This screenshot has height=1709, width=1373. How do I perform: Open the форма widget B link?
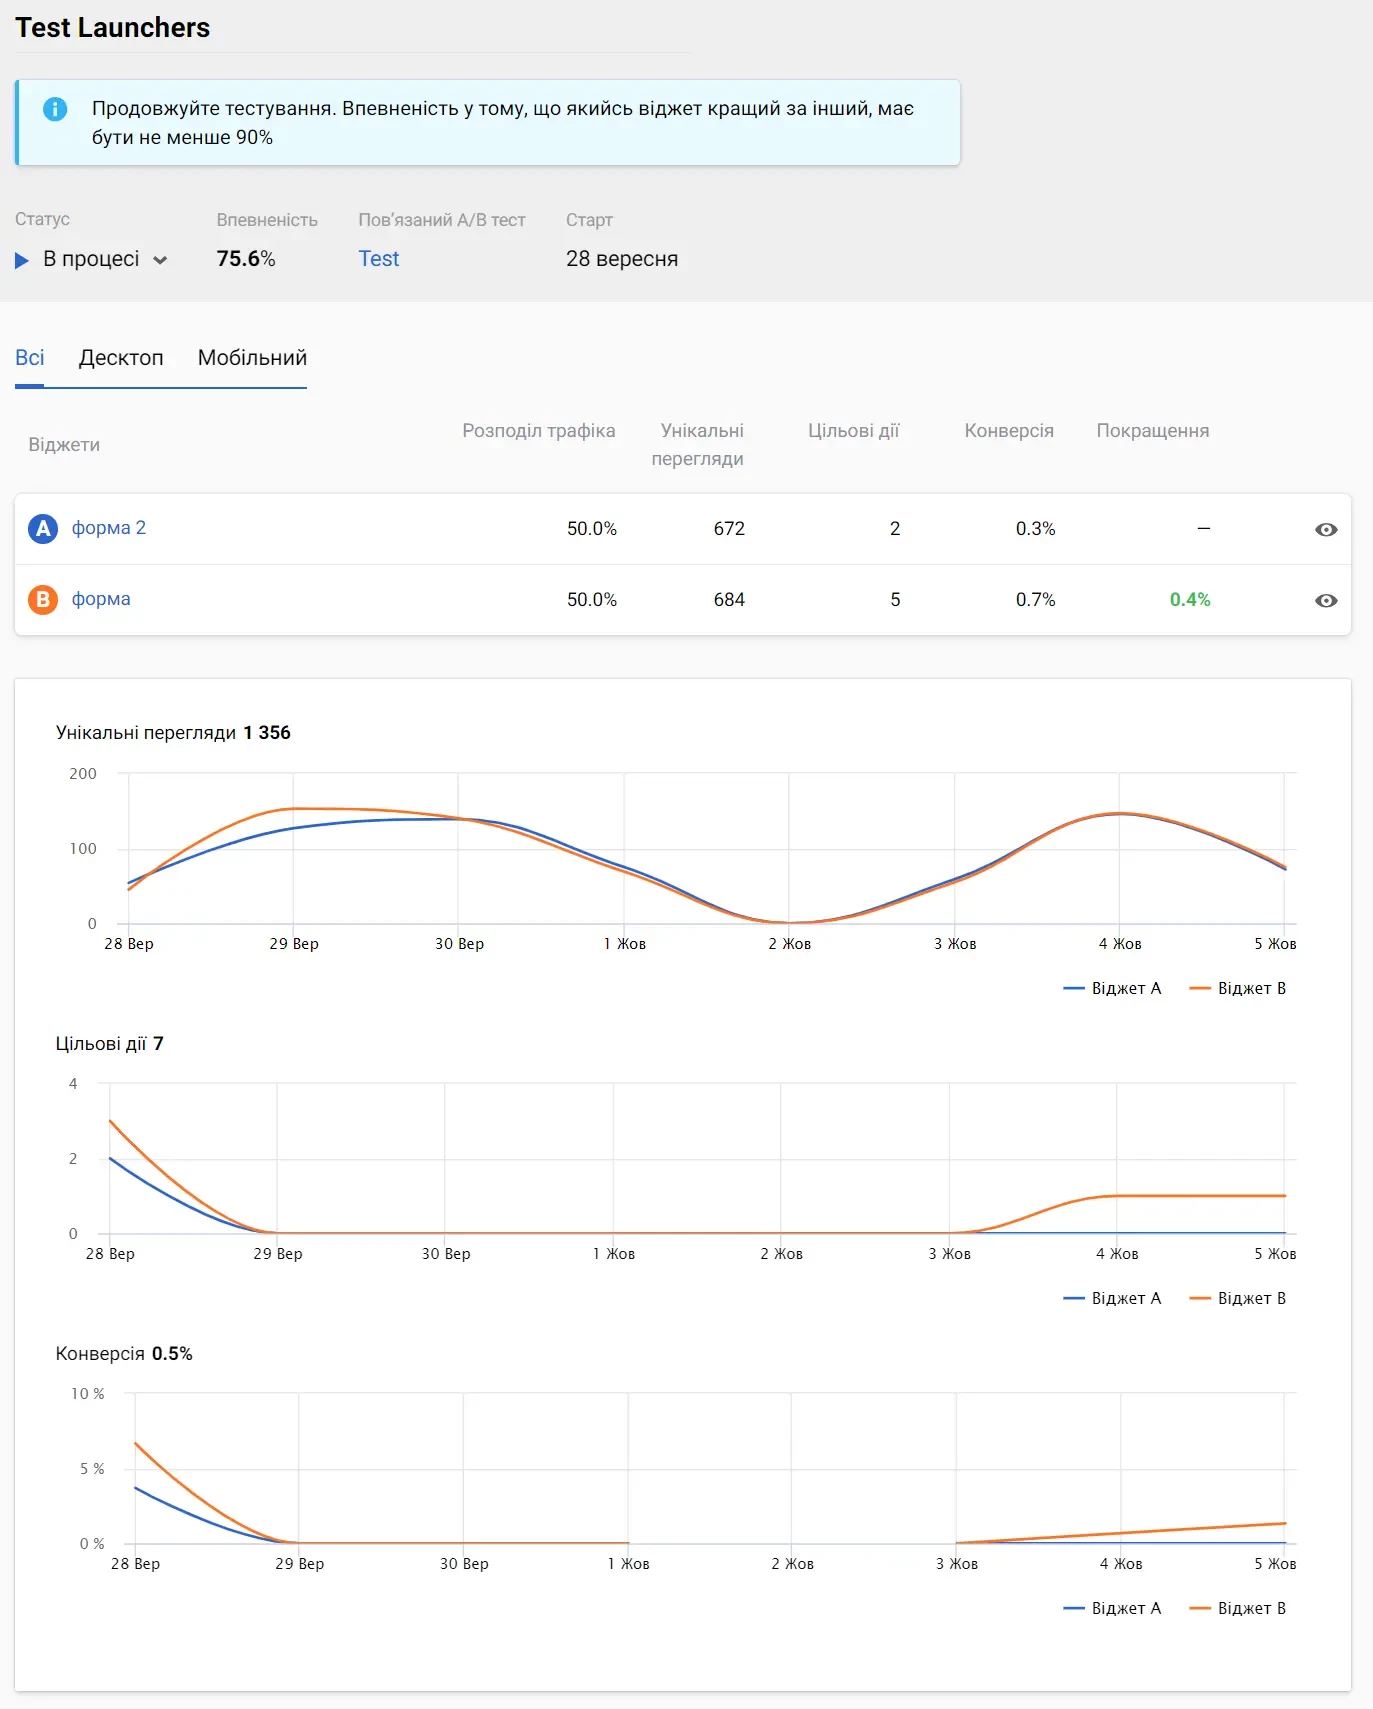[x=101, y=599]
